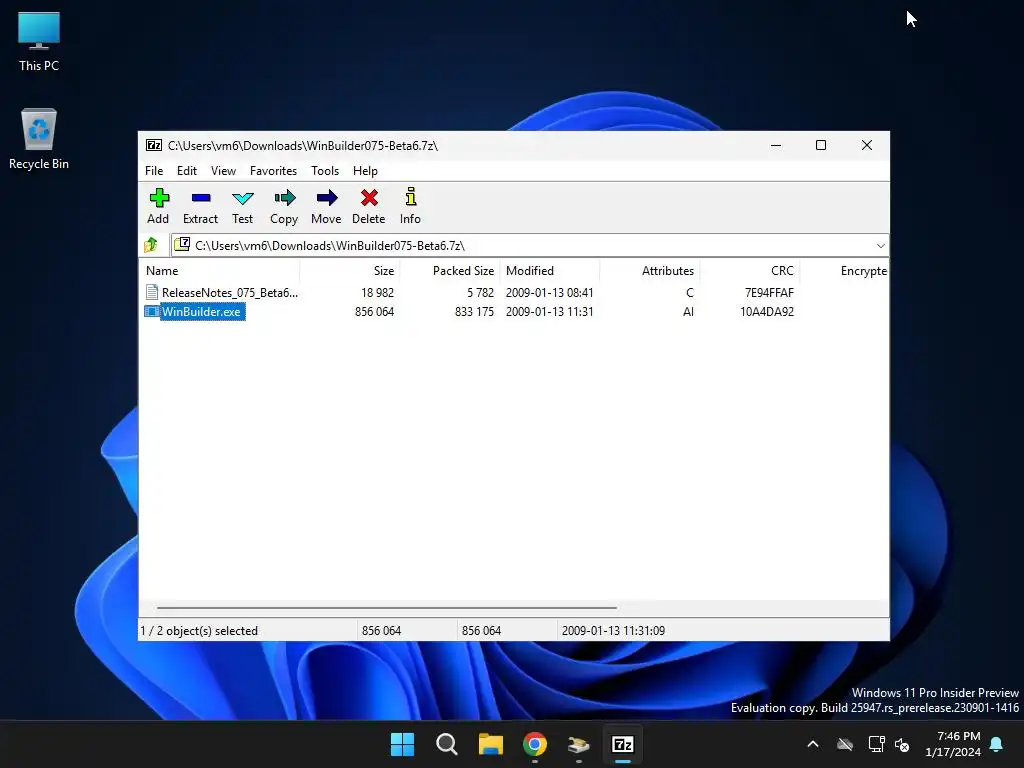
Task: Select the ReleaseNotes_075_Beta6 file name
Action: click(x=230, y=293)
